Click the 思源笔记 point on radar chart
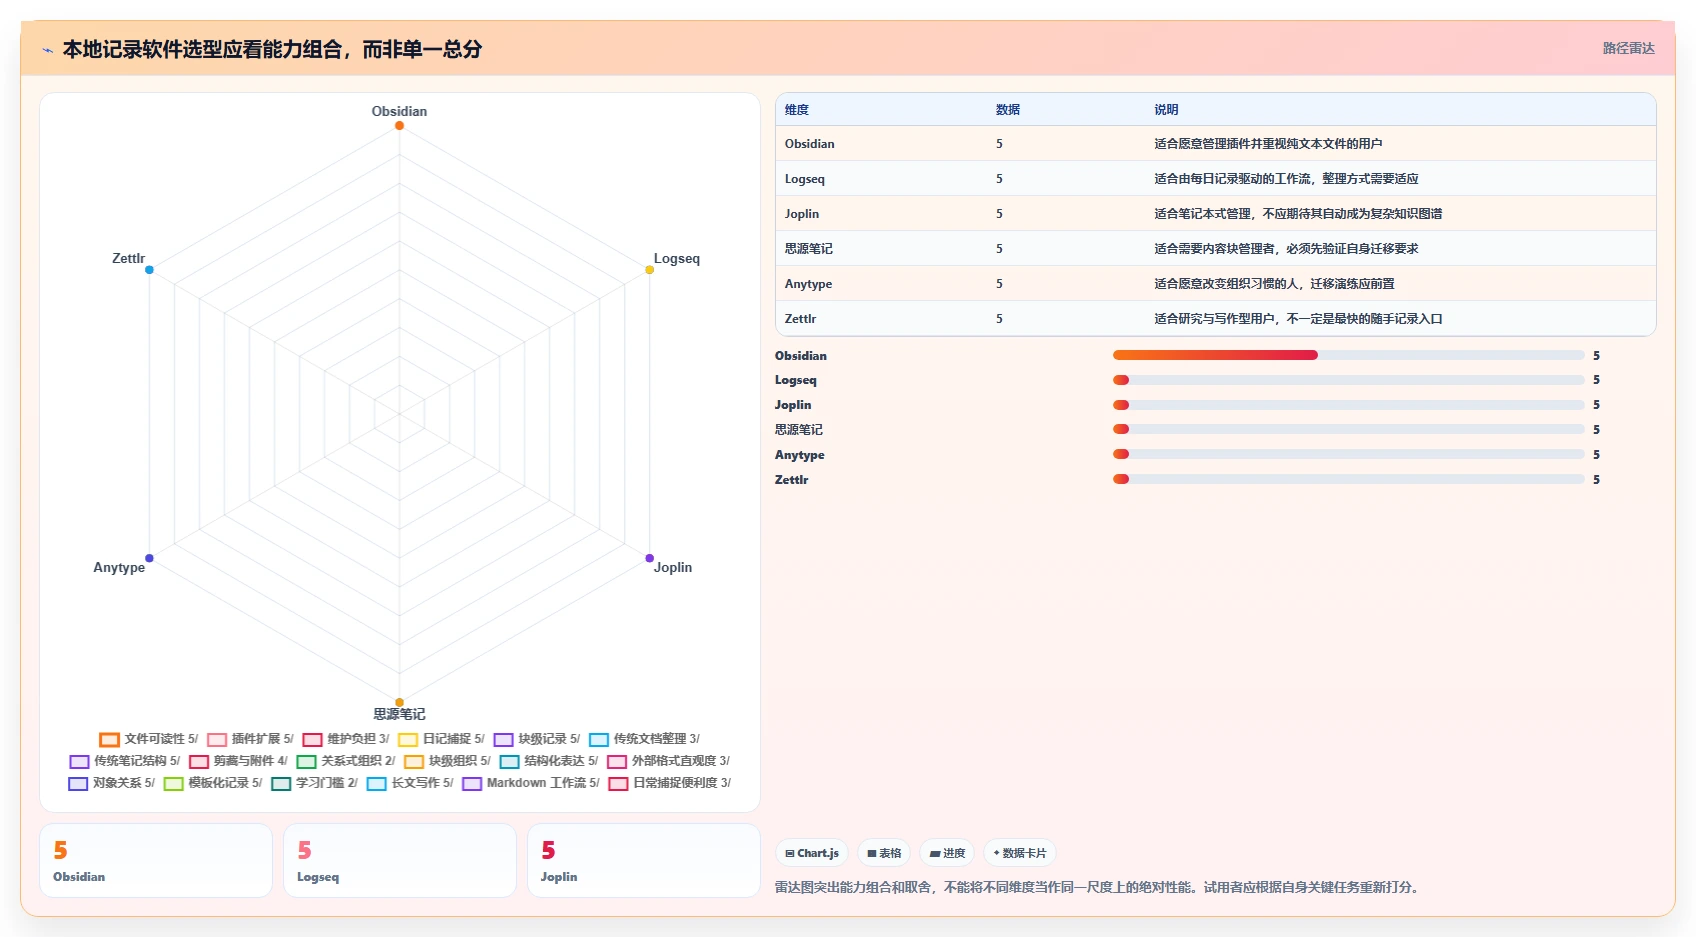The width and height of the screenshot is (1696, 937). [399, 702]
